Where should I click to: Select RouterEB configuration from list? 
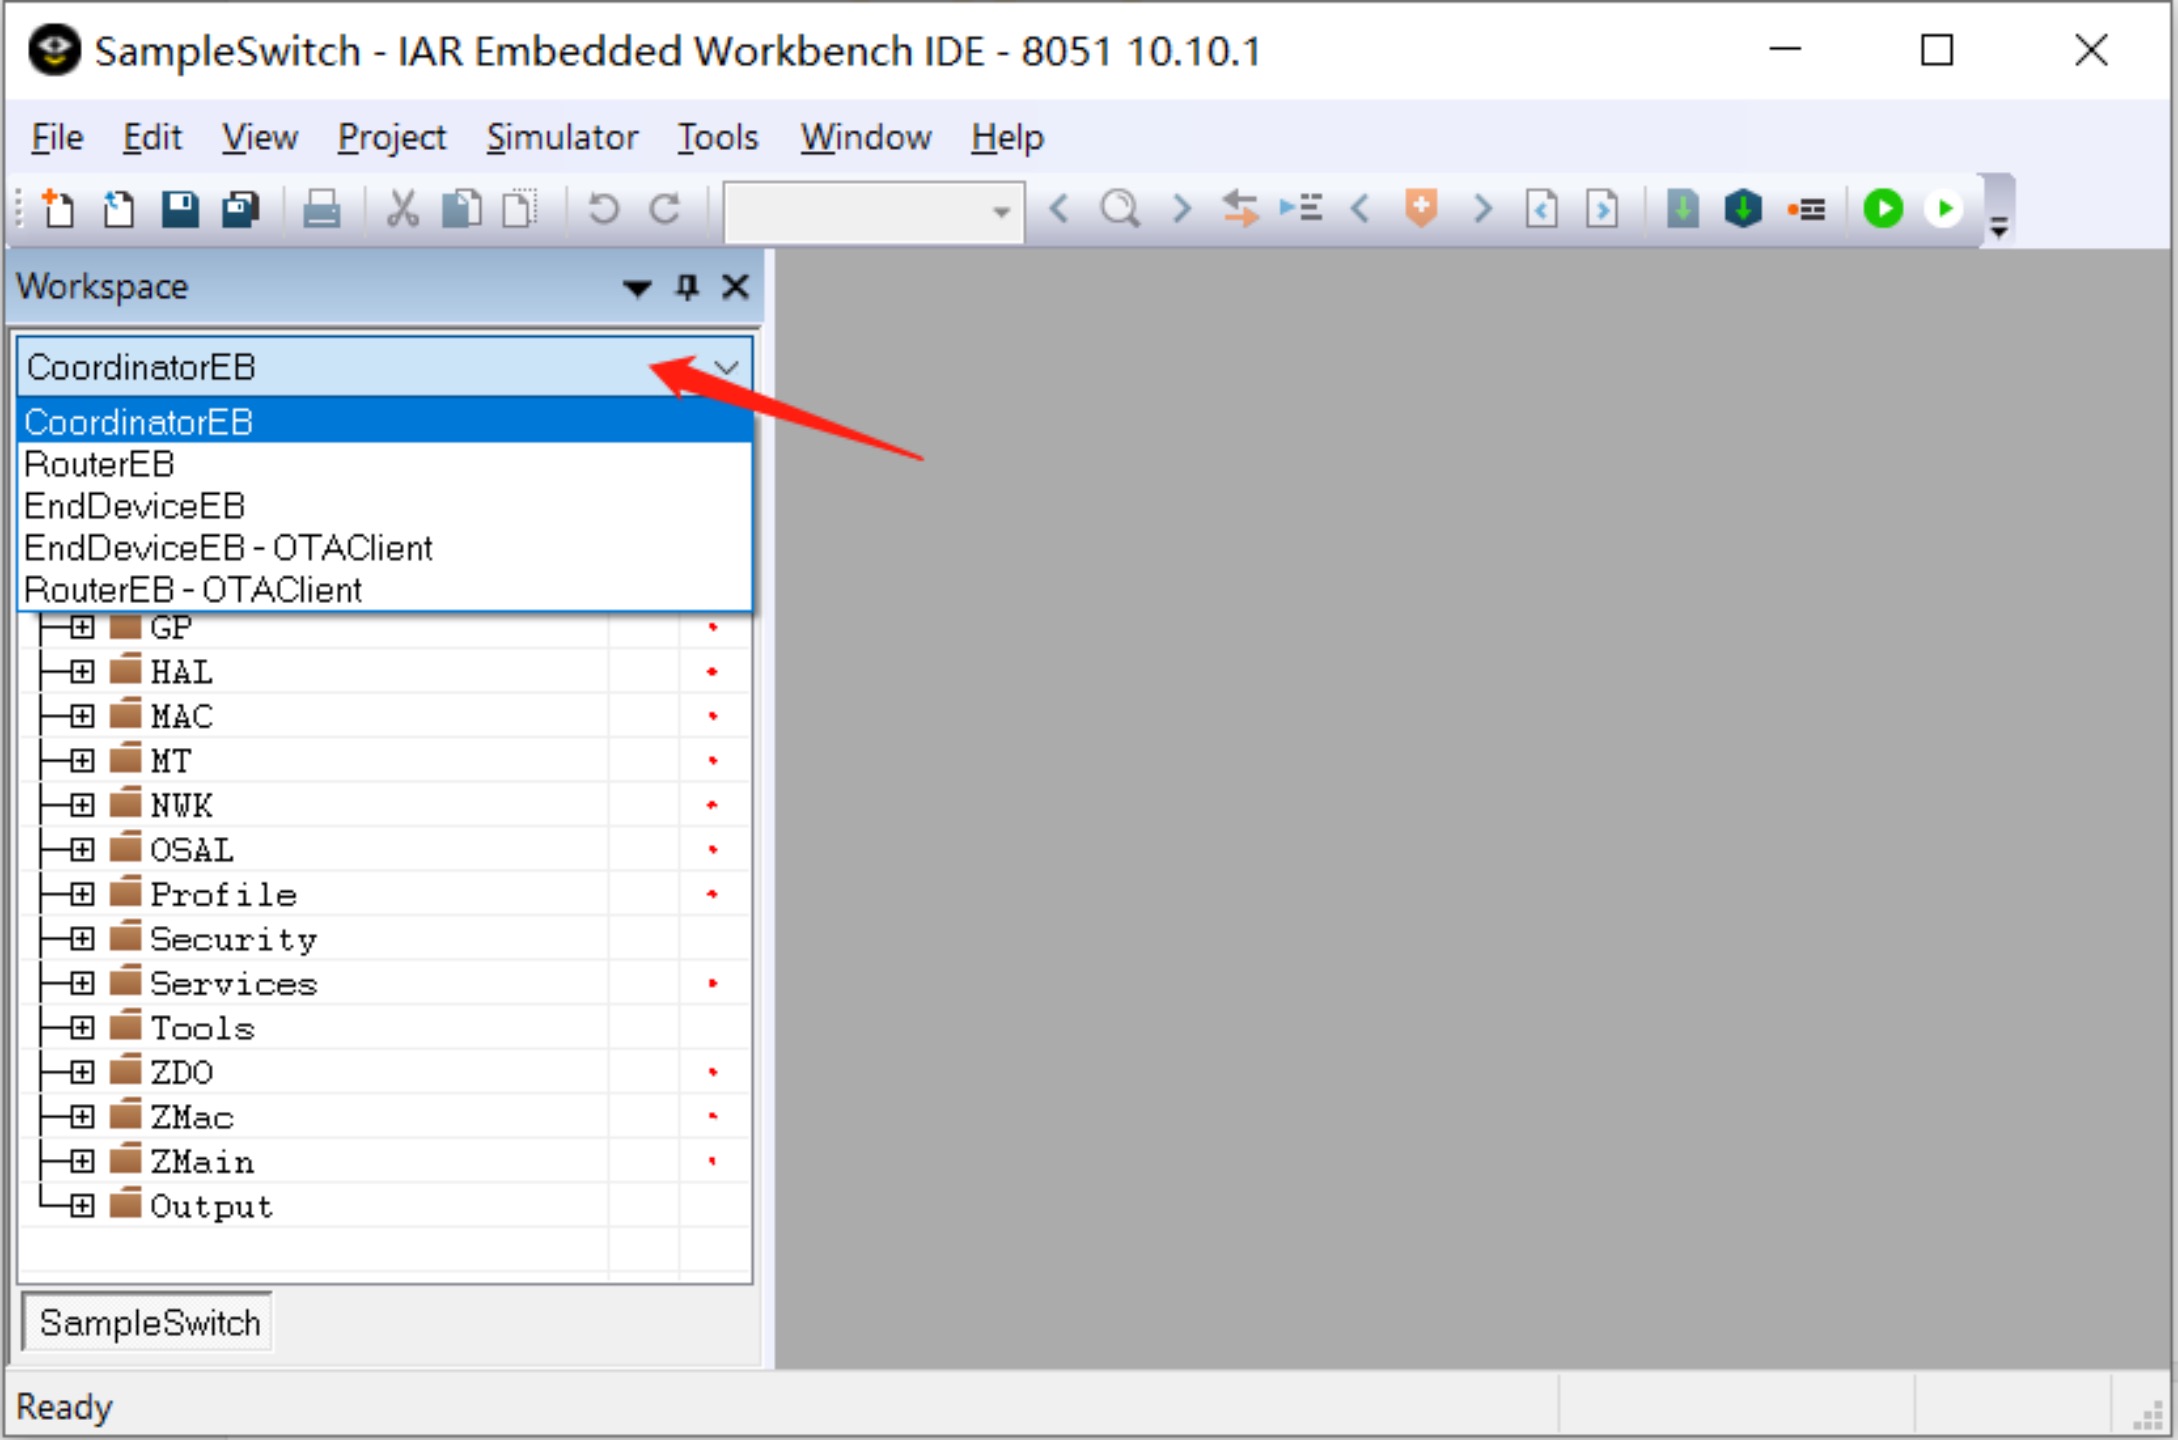tap(100, 465)
